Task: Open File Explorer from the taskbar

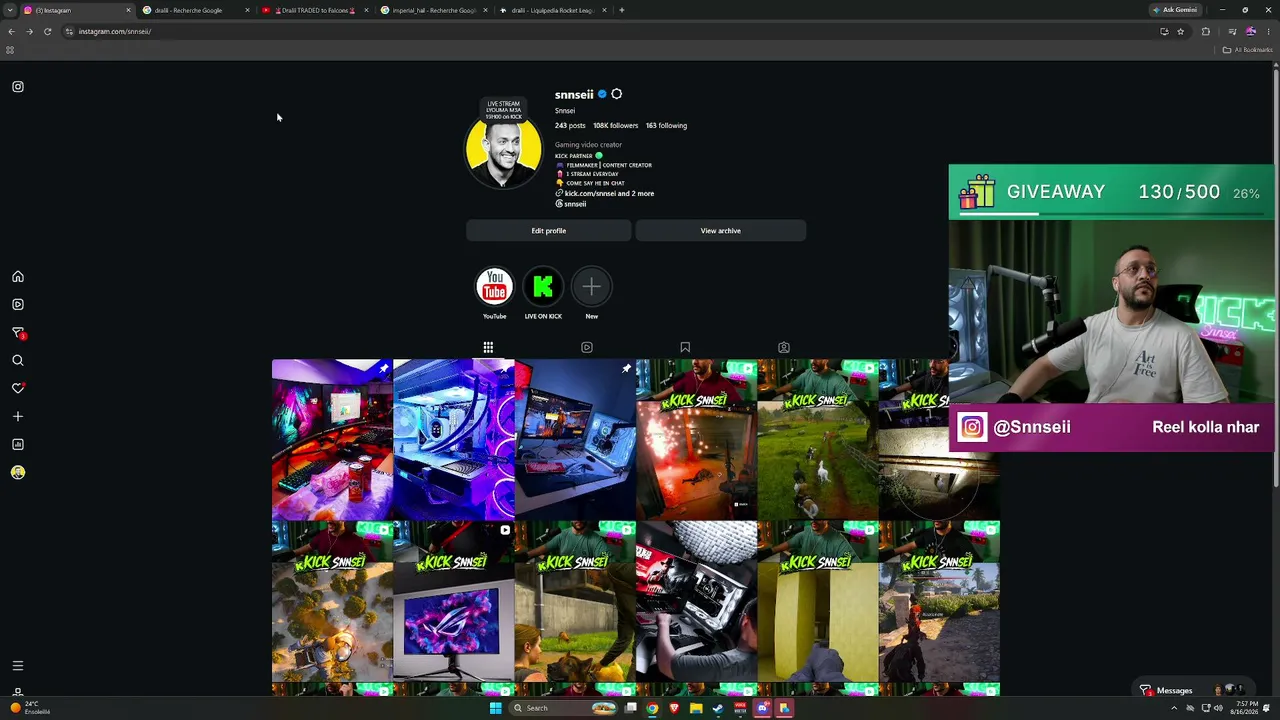Action: [x=696, y=709]
